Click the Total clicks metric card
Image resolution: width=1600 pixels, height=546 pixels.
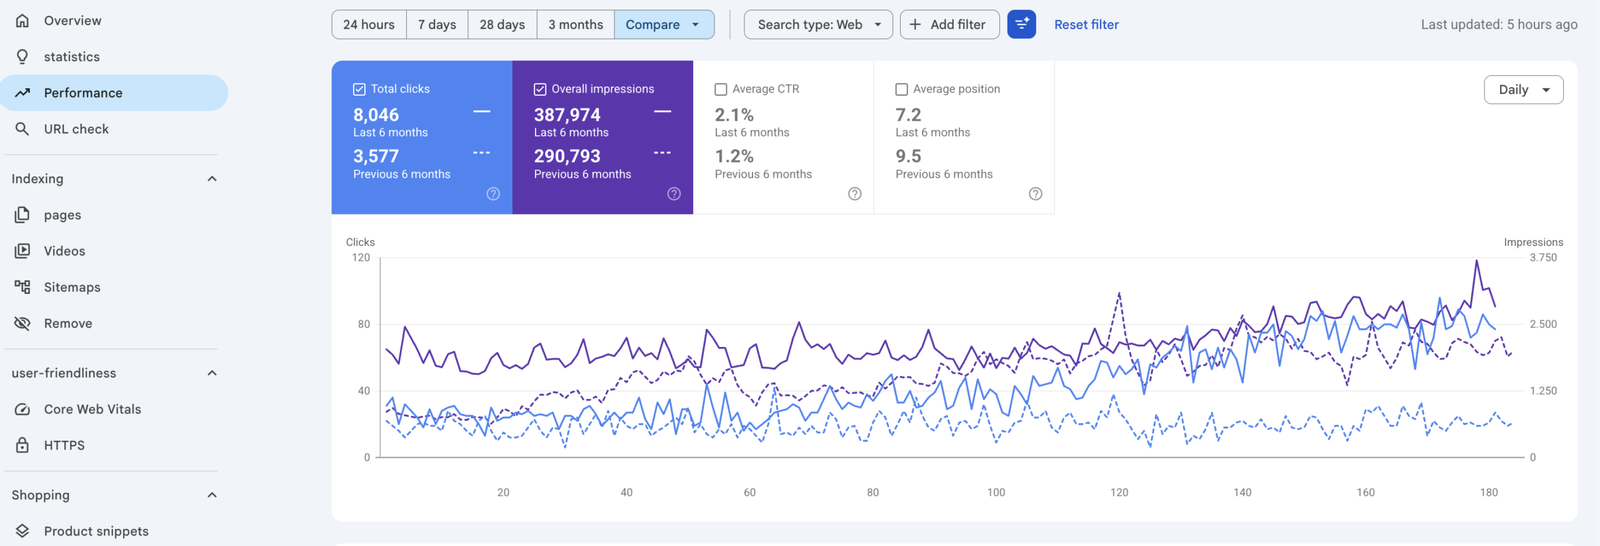[x=422, y=137]
